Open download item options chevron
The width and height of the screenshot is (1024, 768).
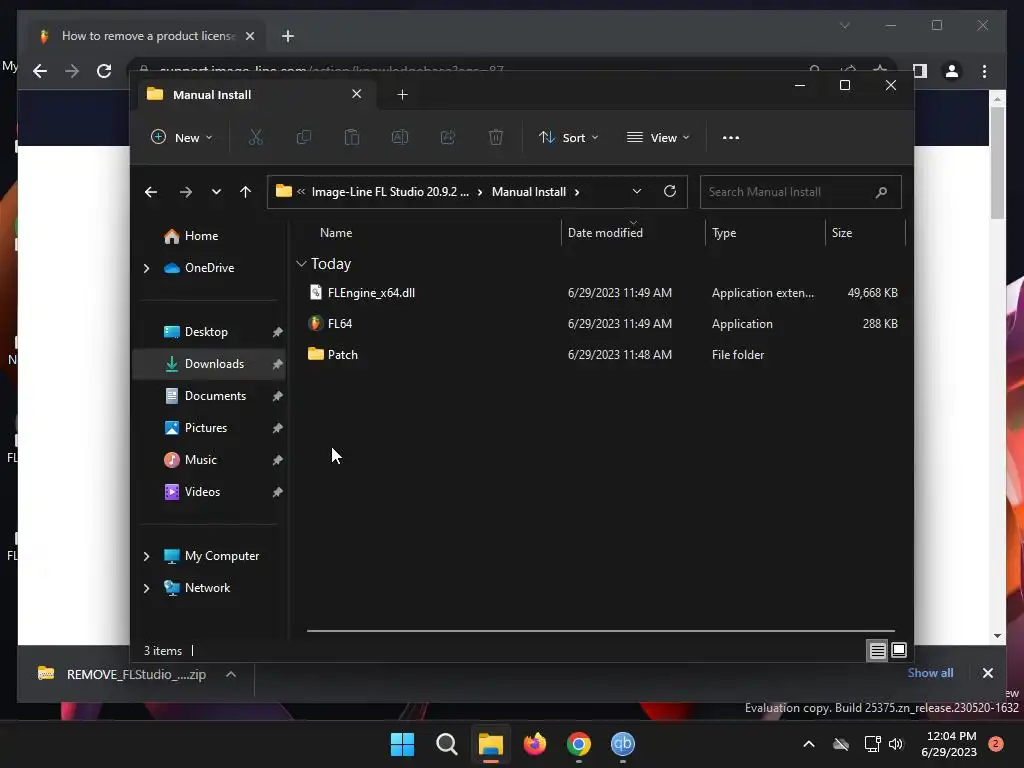(231, 675)
